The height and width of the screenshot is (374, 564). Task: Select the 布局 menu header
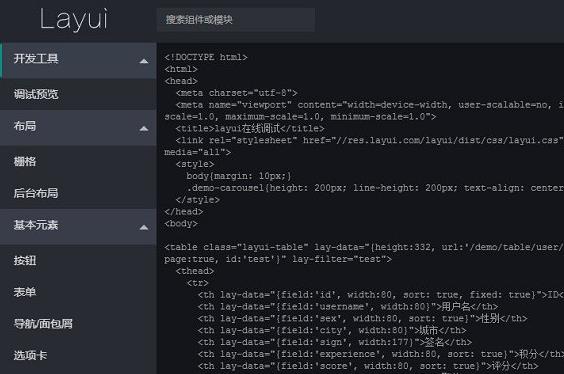[78, 127]
